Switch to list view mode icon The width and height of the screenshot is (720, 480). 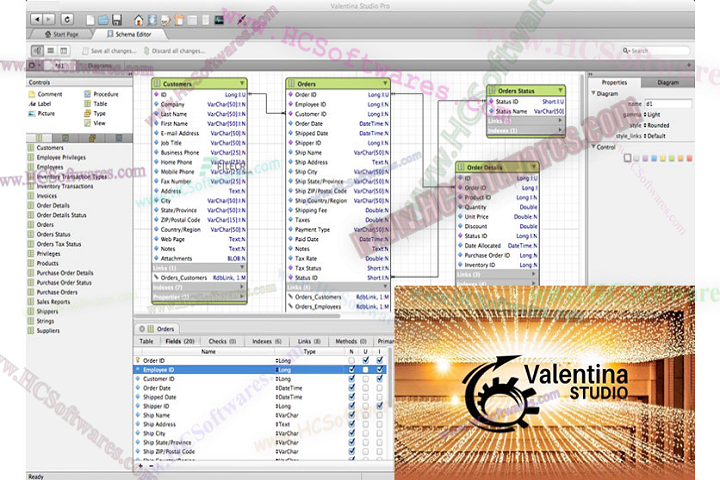coord(51,51)
